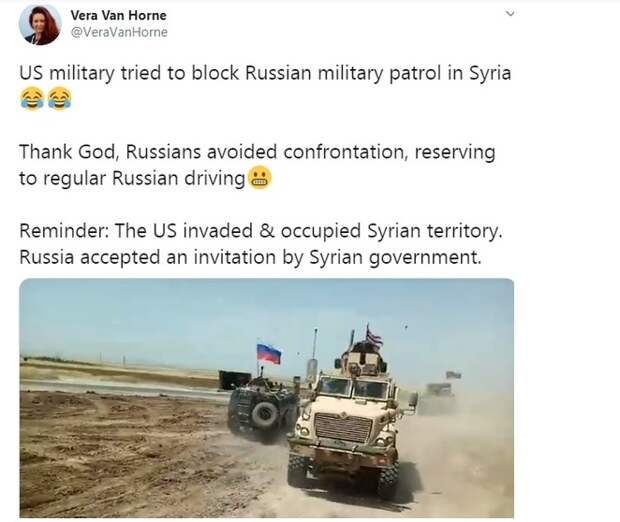Click the second crying-laughing emoji
This screenshot has height=522, width=620.
coord(59,98)
